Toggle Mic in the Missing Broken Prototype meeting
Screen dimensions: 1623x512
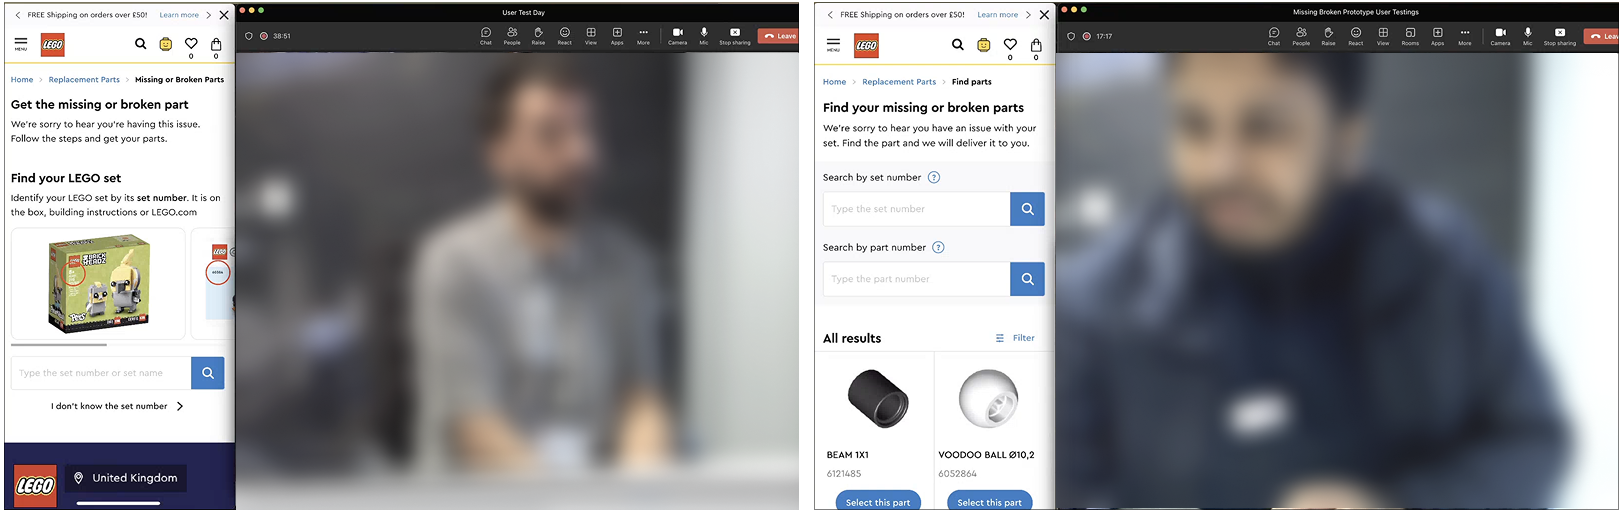(x=1527, y=35)
